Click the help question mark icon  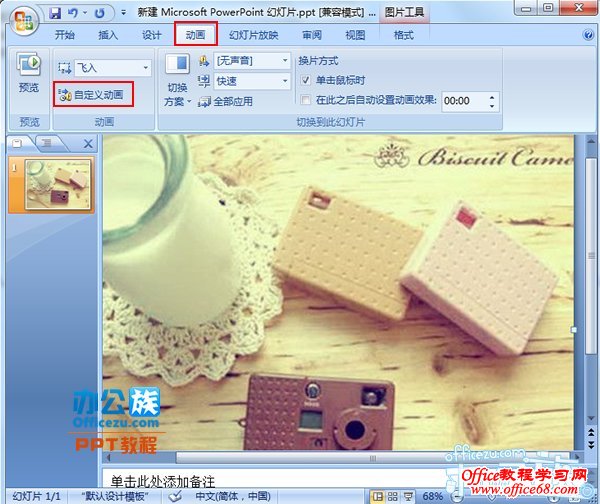(x=588, y=35)
